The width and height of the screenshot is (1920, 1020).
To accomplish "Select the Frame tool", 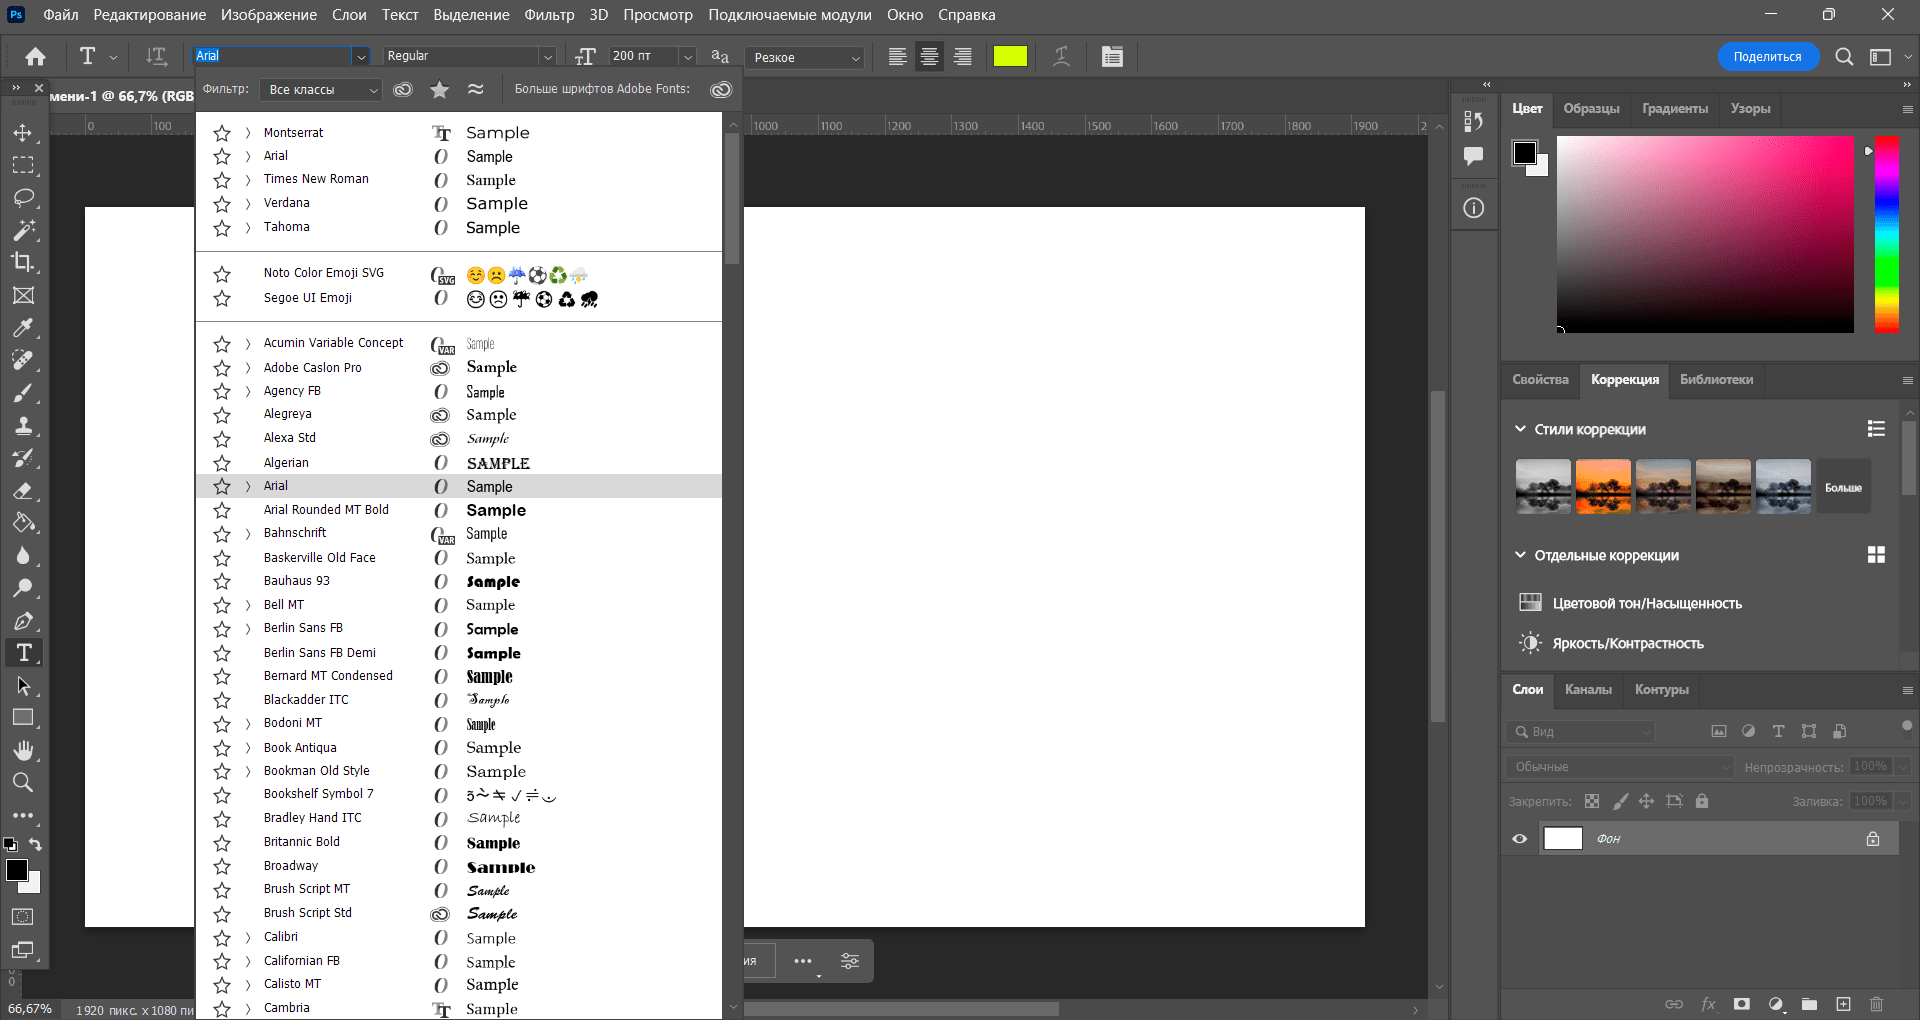I will [x=23, y=295].
